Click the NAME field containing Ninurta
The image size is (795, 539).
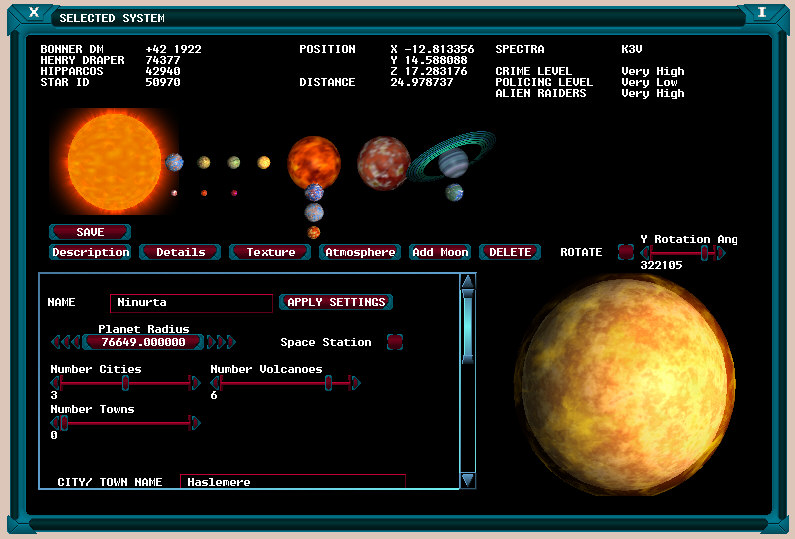coord(191,303)
